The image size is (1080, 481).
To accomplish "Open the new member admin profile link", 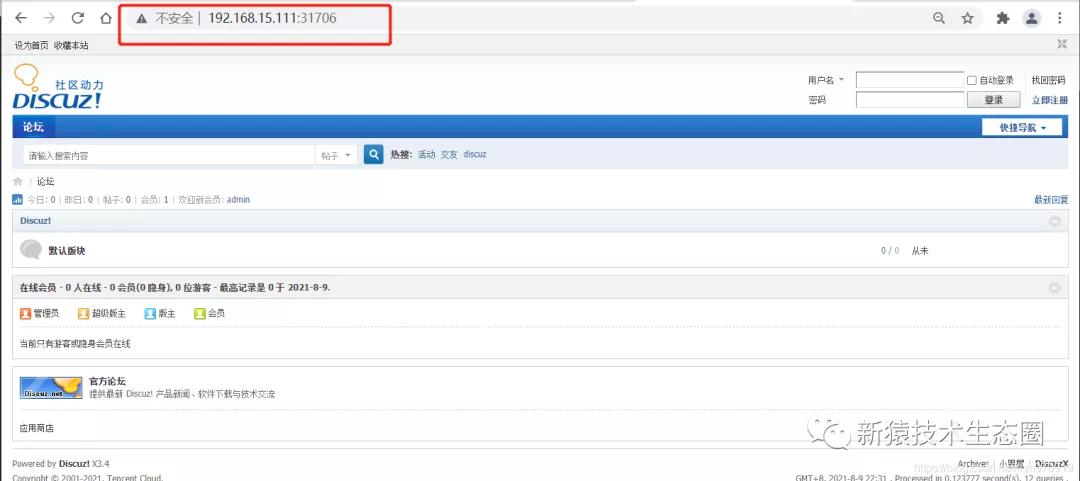I will 238,200.
